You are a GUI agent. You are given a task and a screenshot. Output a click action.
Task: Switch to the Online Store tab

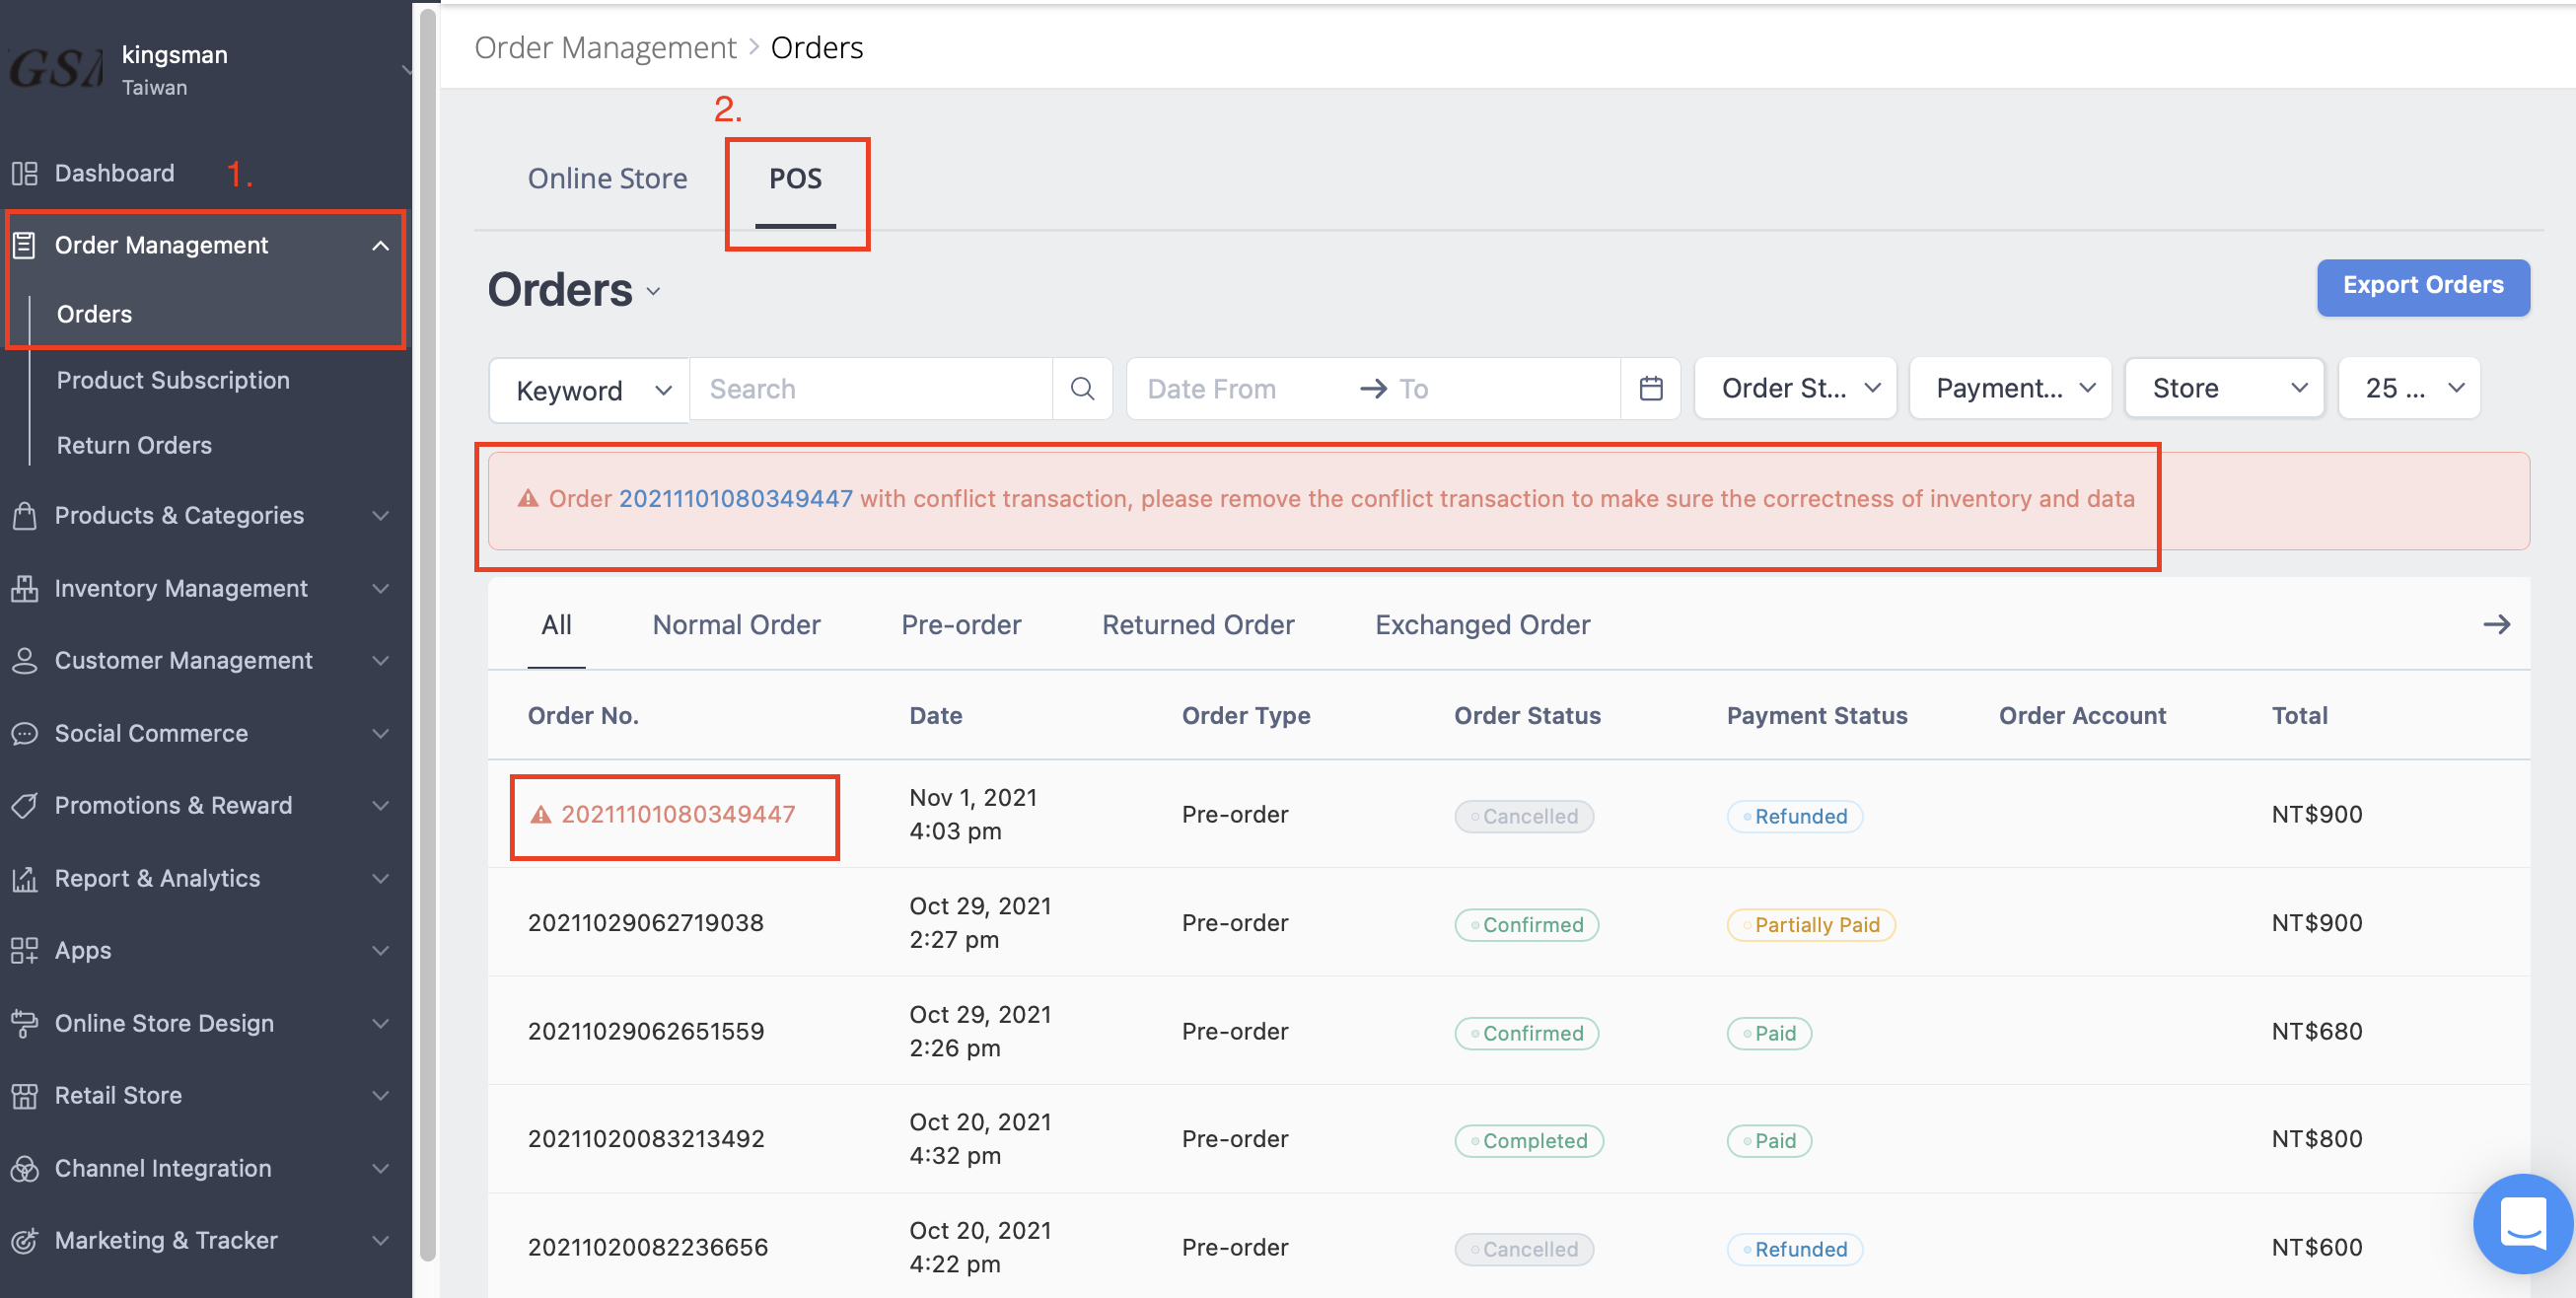[607, 178]
